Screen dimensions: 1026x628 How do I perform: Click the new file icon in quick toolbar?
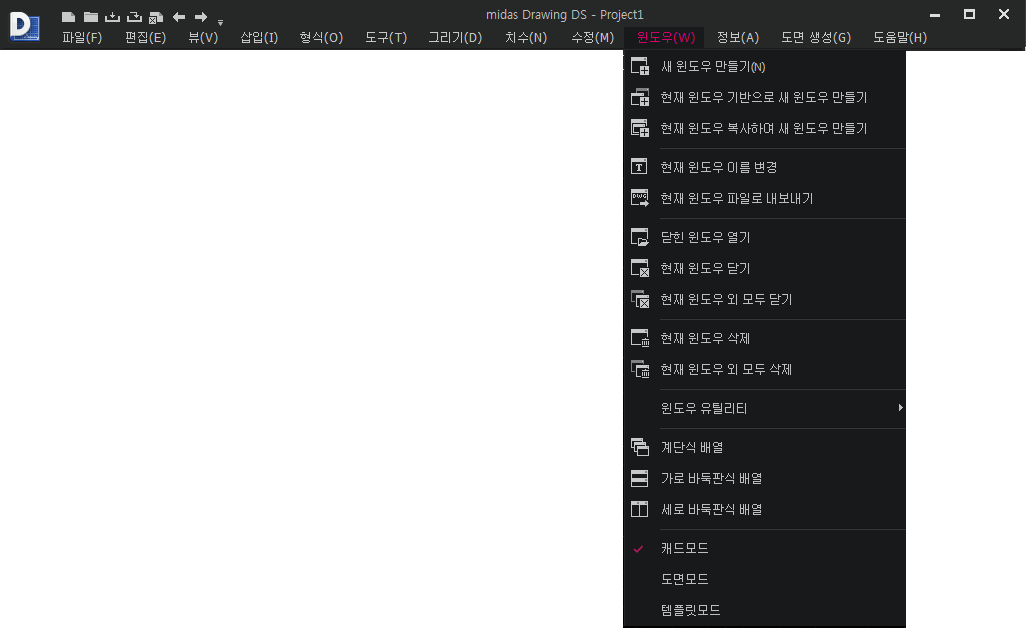point(68,17)
